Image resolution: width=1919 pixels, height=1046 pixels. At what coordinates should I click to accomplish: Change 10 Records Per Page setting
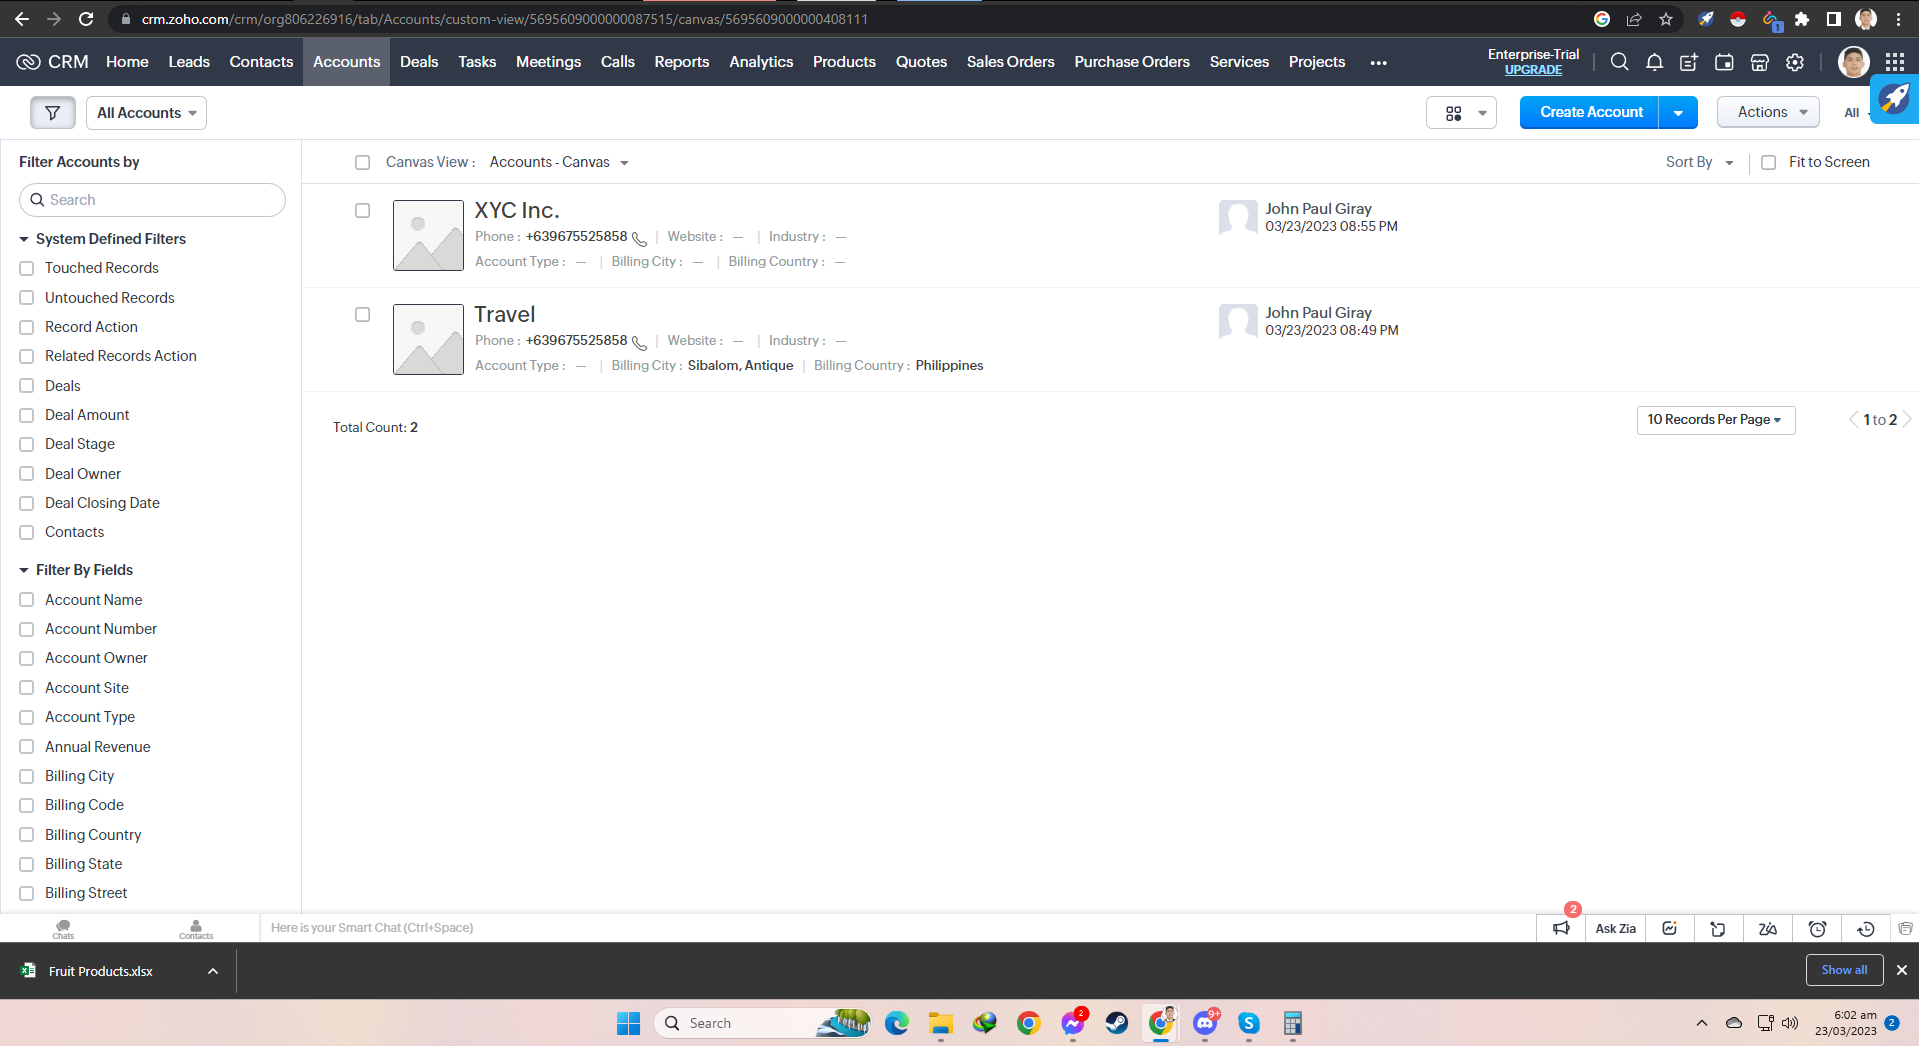pyautogui.click(x=1715, y=420)
